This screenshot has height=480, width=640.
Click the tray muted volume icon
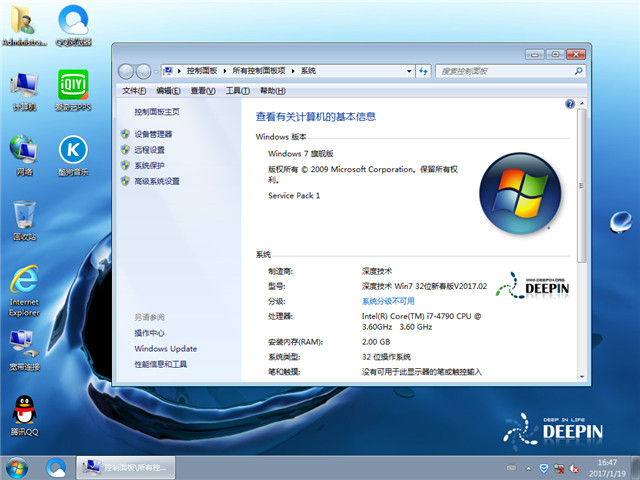pyautogui.click(x=574, y=469)
